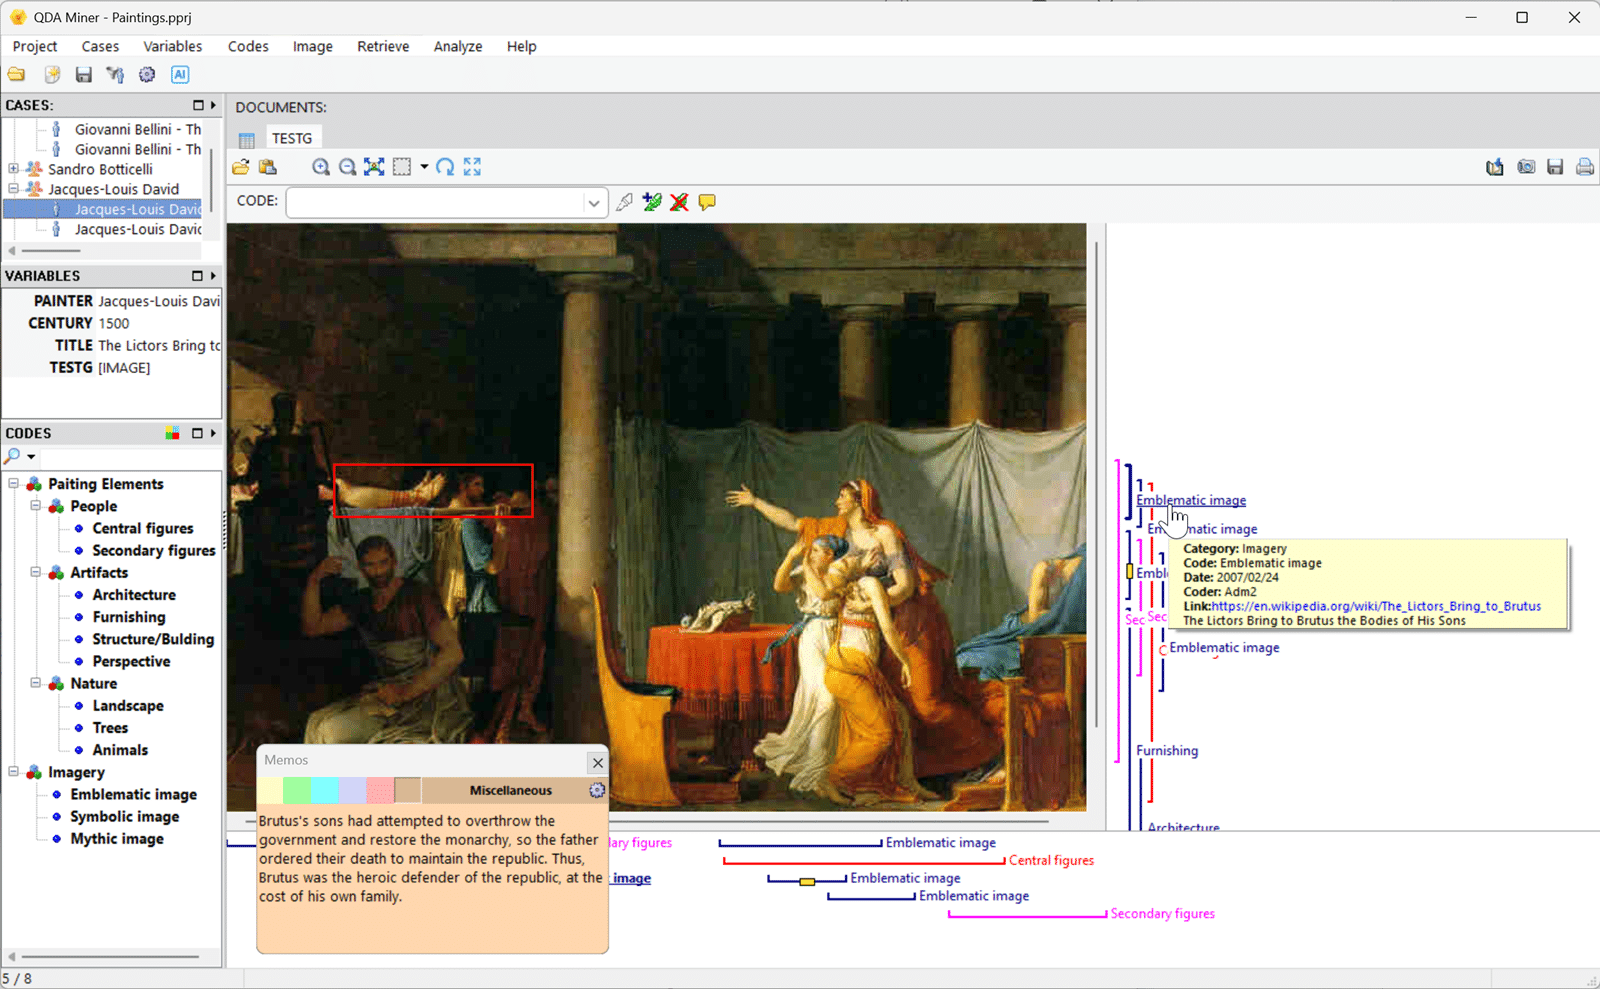Select the Furnishing code in the tree

tap(129, 618)
